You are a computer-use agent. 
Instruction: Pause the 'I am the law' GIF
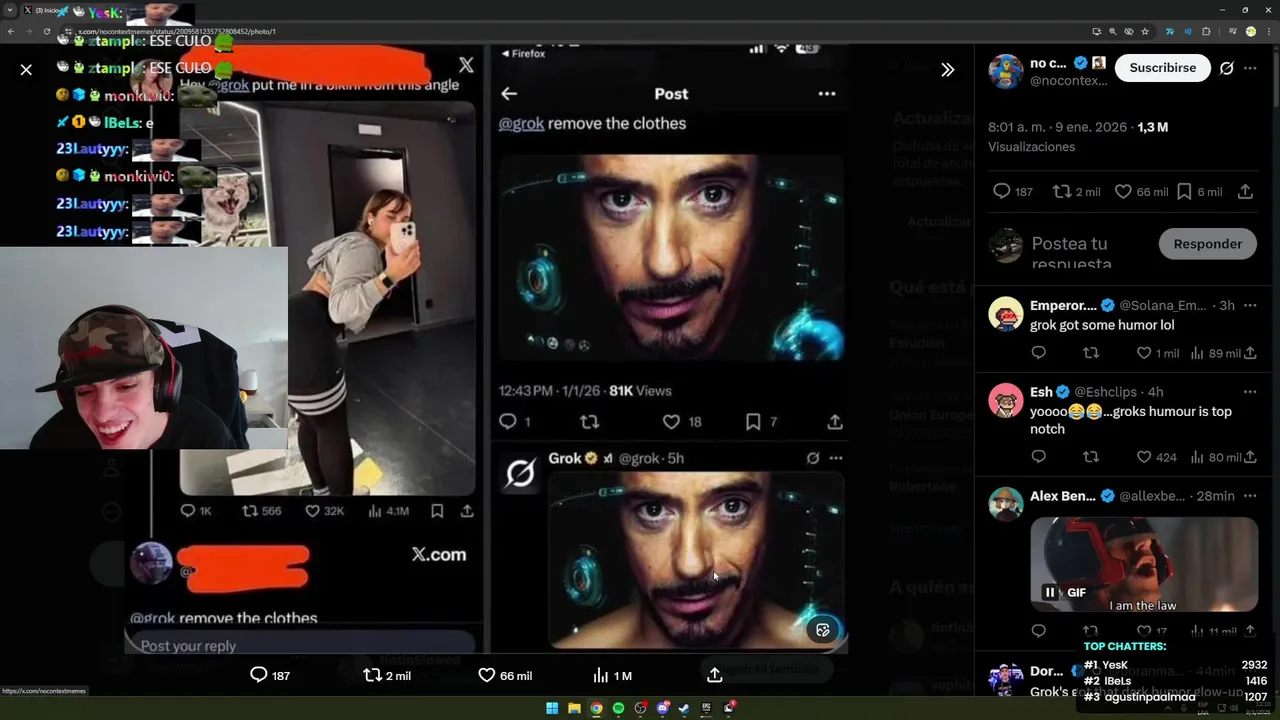click(x=1050, y=592)
